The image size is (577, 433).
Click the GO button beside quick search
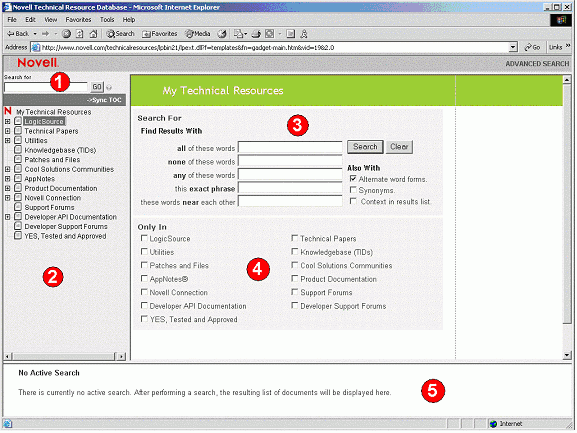pos(97,87)
